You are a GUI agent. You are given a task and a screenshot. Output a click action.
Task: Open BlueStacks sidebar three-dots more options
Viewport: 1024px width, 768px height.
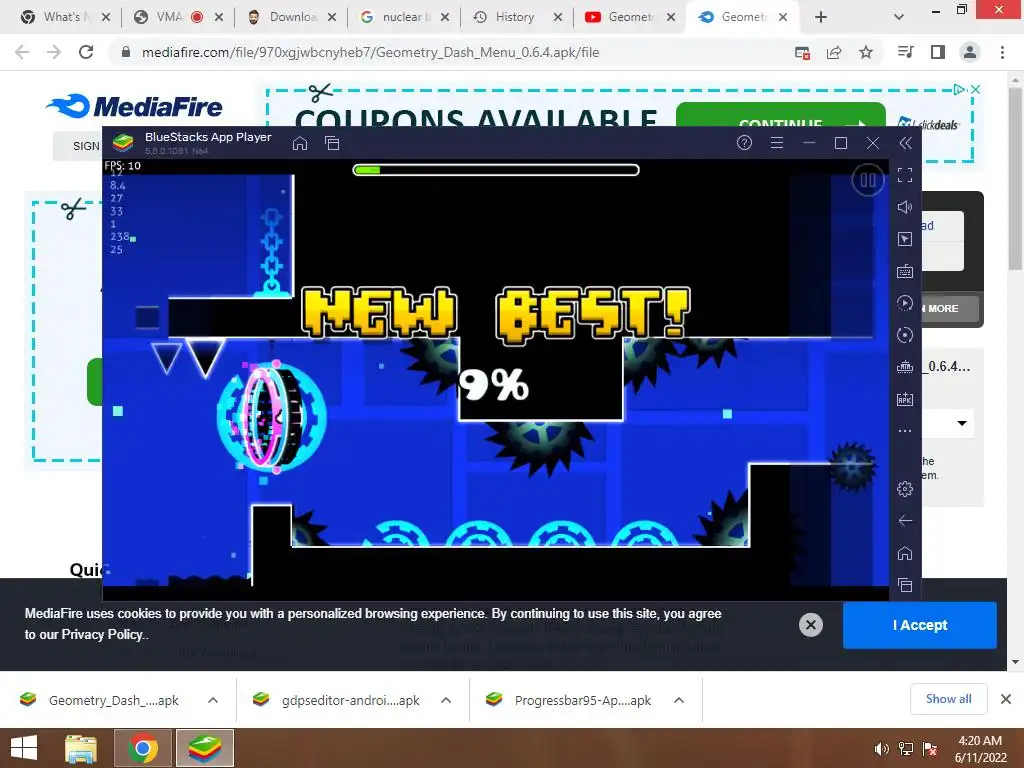point(904,431)
